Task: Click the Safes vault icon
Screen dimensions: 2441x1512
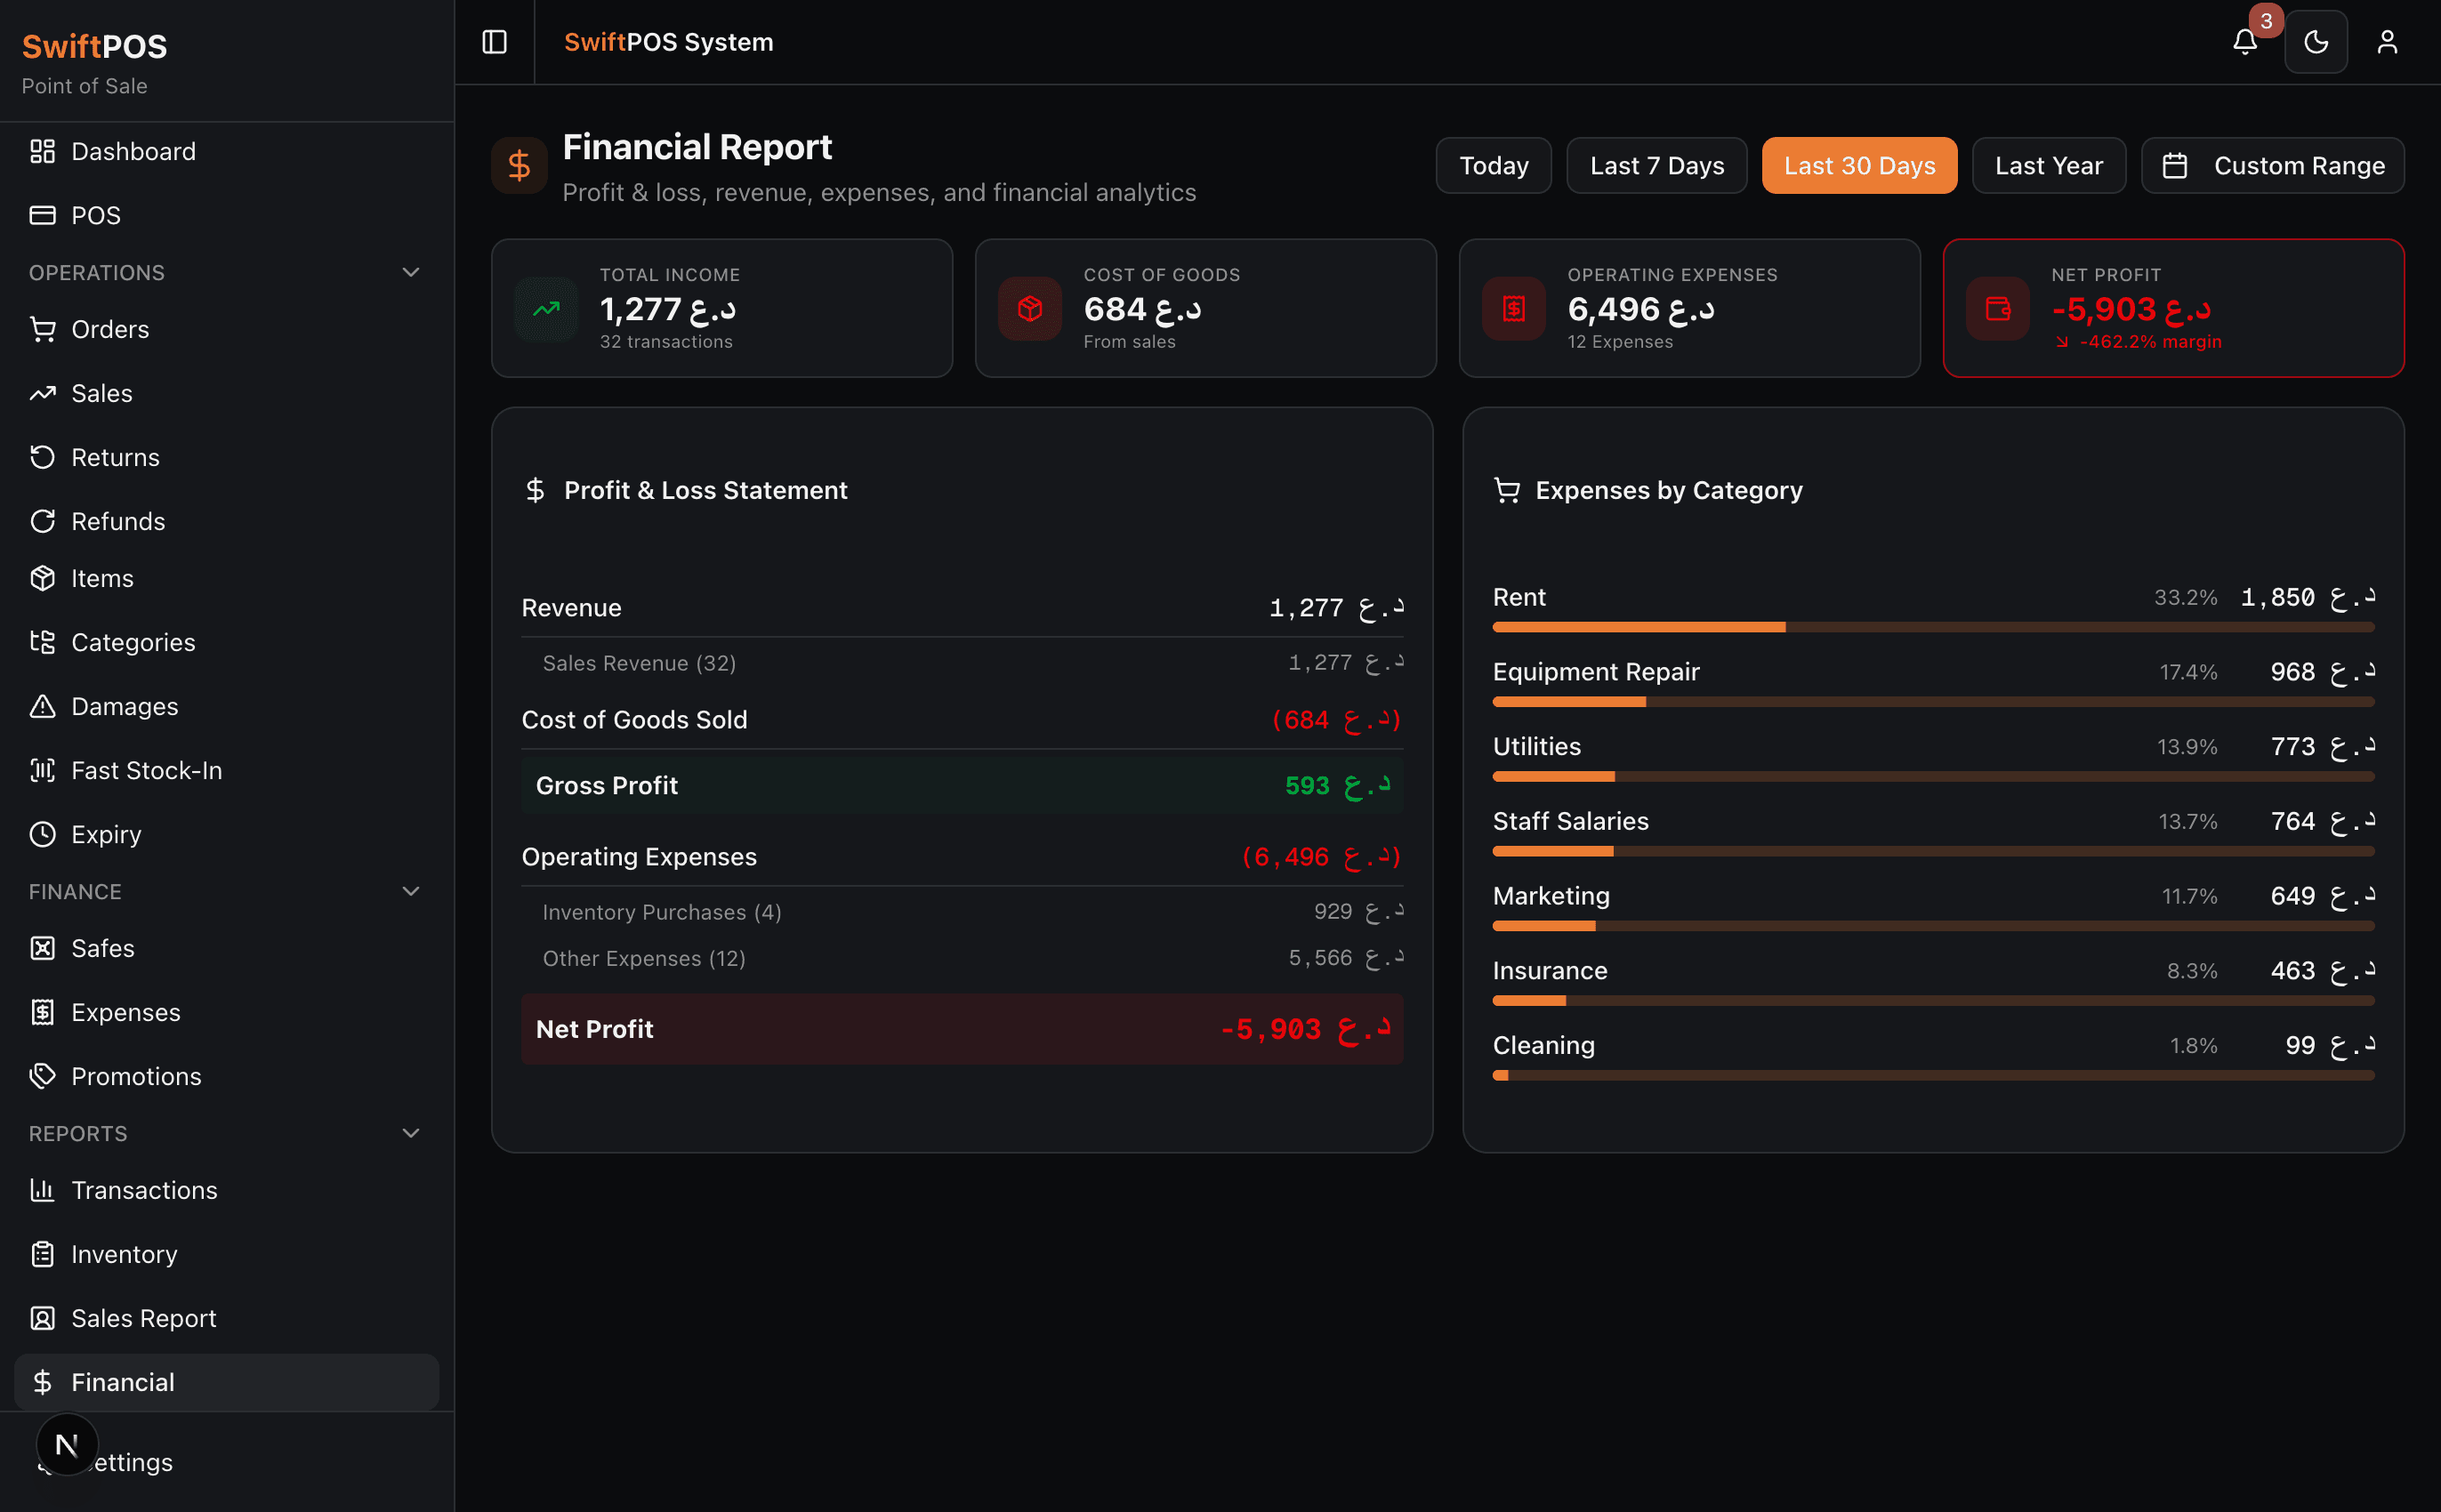Action: coord(42,948)
